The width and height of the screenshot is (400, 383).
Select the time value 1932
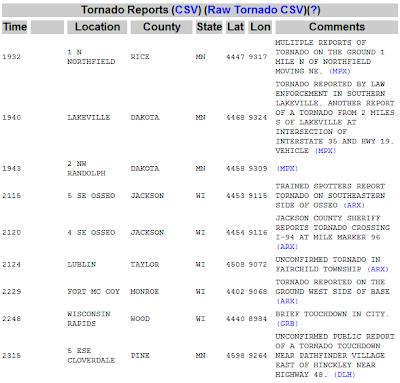(x=11, y=57)
